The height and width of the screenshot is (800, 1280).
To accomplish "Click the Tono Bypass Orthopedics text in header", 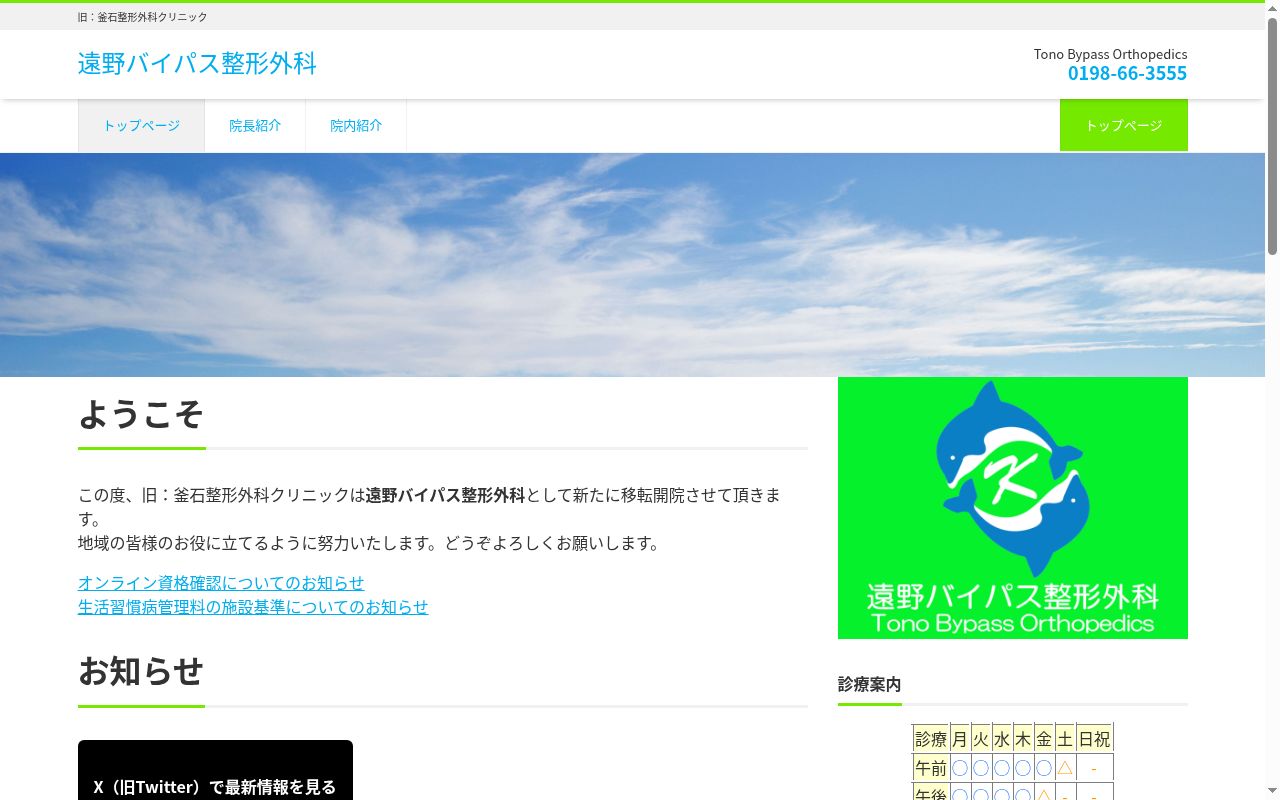I will 1111,54.
